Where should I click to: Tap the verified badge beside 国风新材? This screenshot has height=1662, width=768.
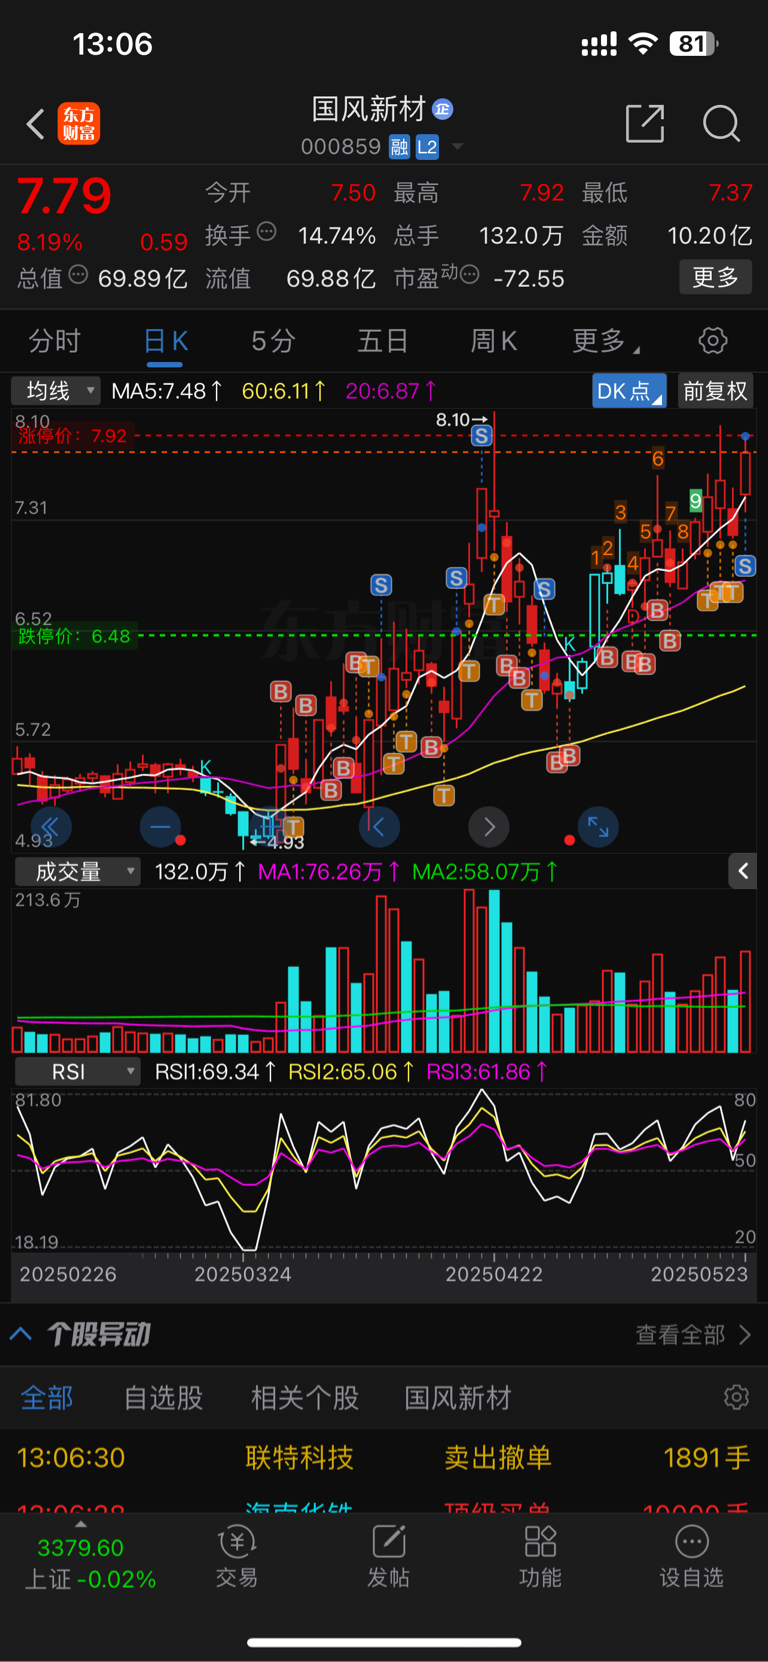(442, 109)
